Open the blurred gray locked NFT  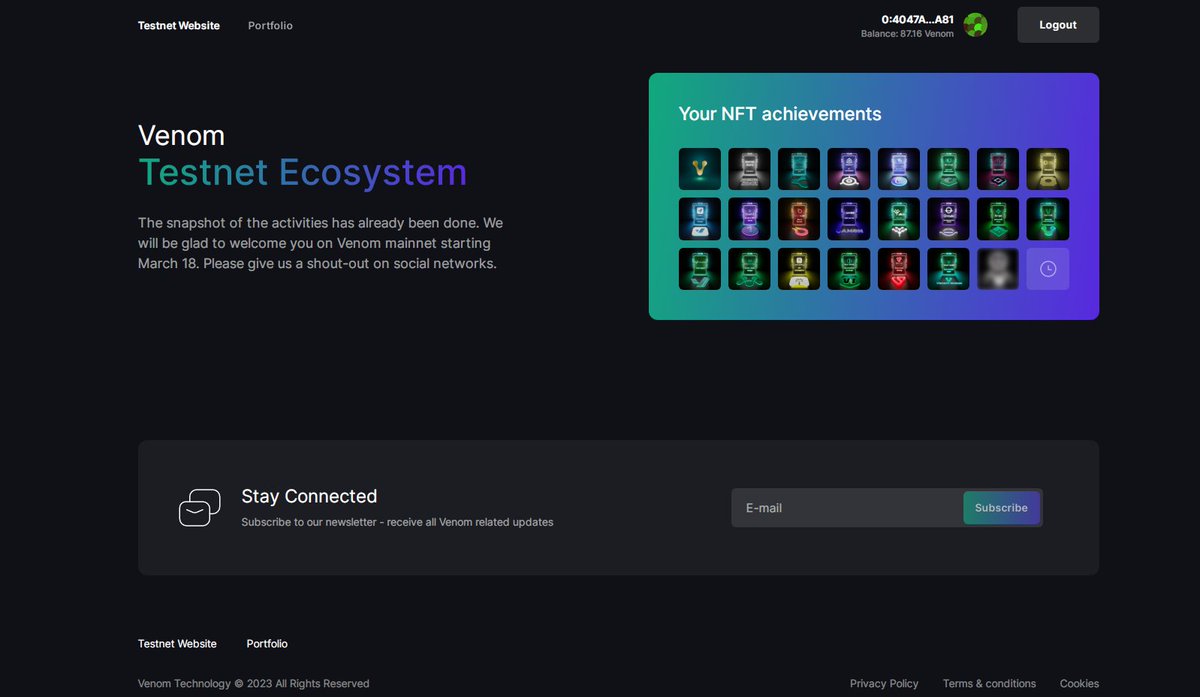pos(998,269)
